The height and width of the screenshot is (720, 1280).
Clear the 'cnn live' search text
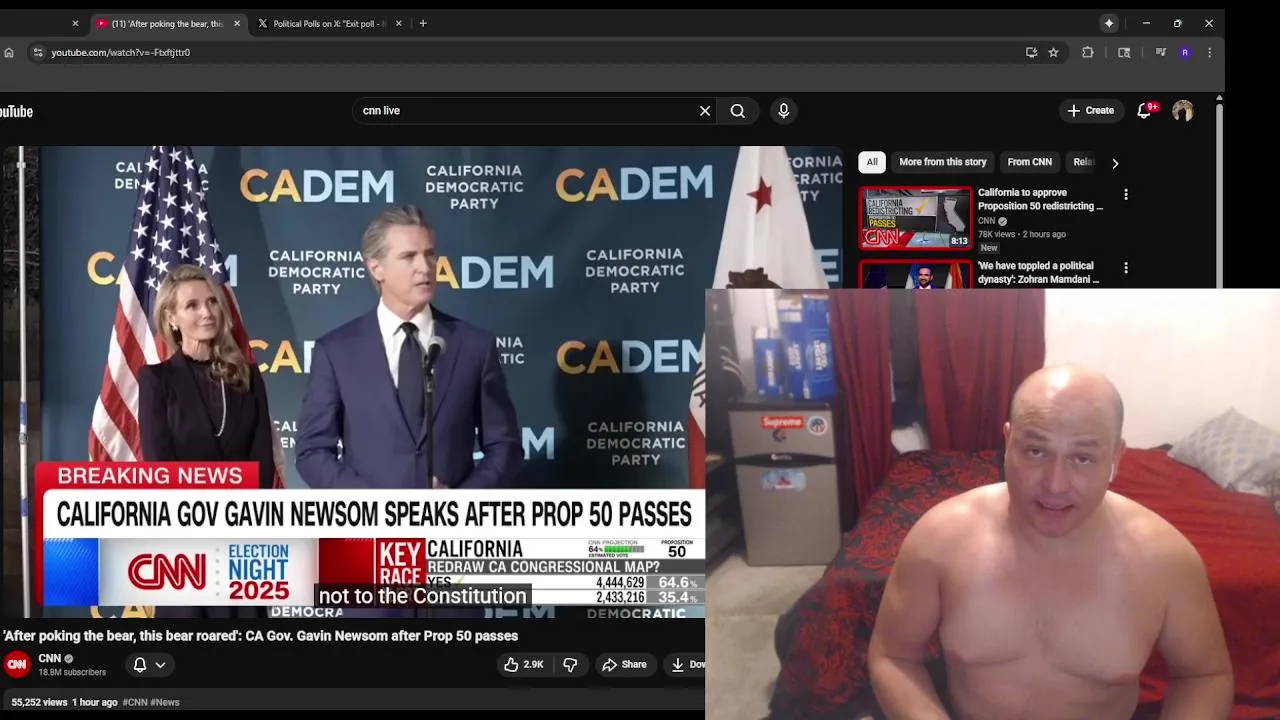[705, 111]
